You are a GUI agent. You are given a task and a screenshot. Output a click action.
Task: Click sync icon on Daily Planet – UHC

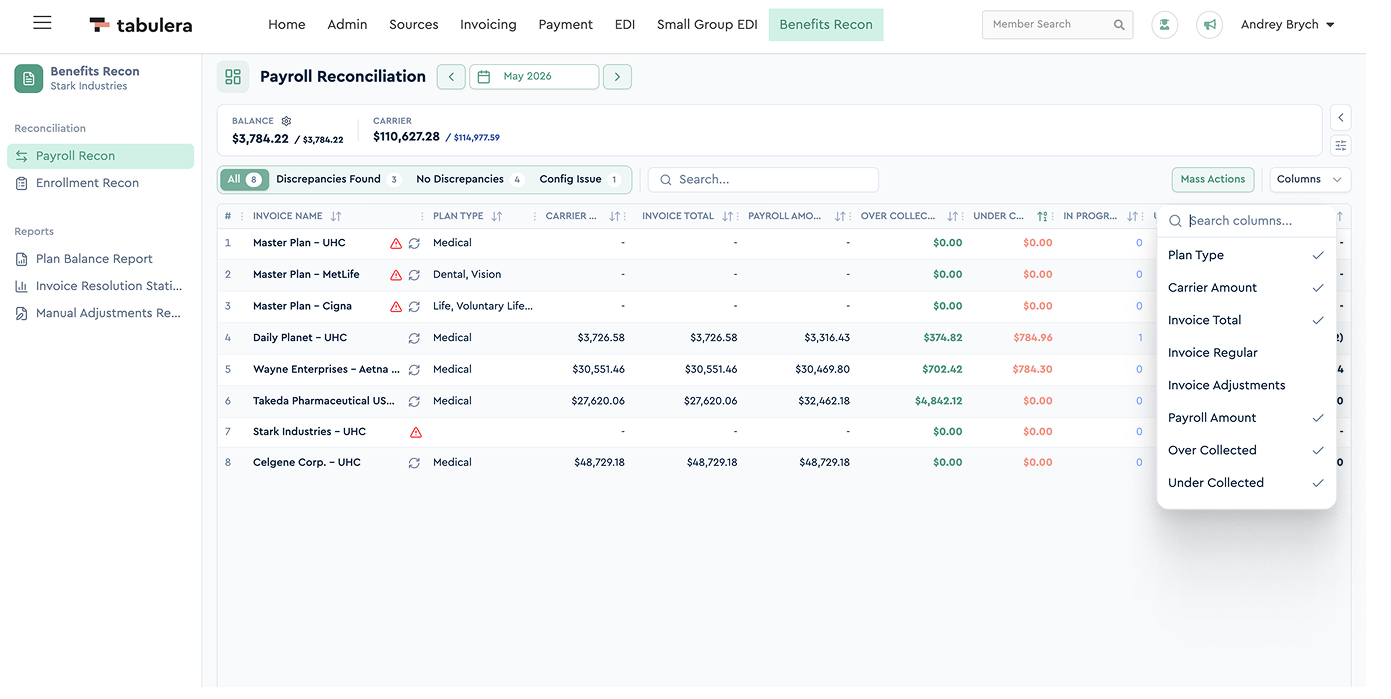[414, 338]
